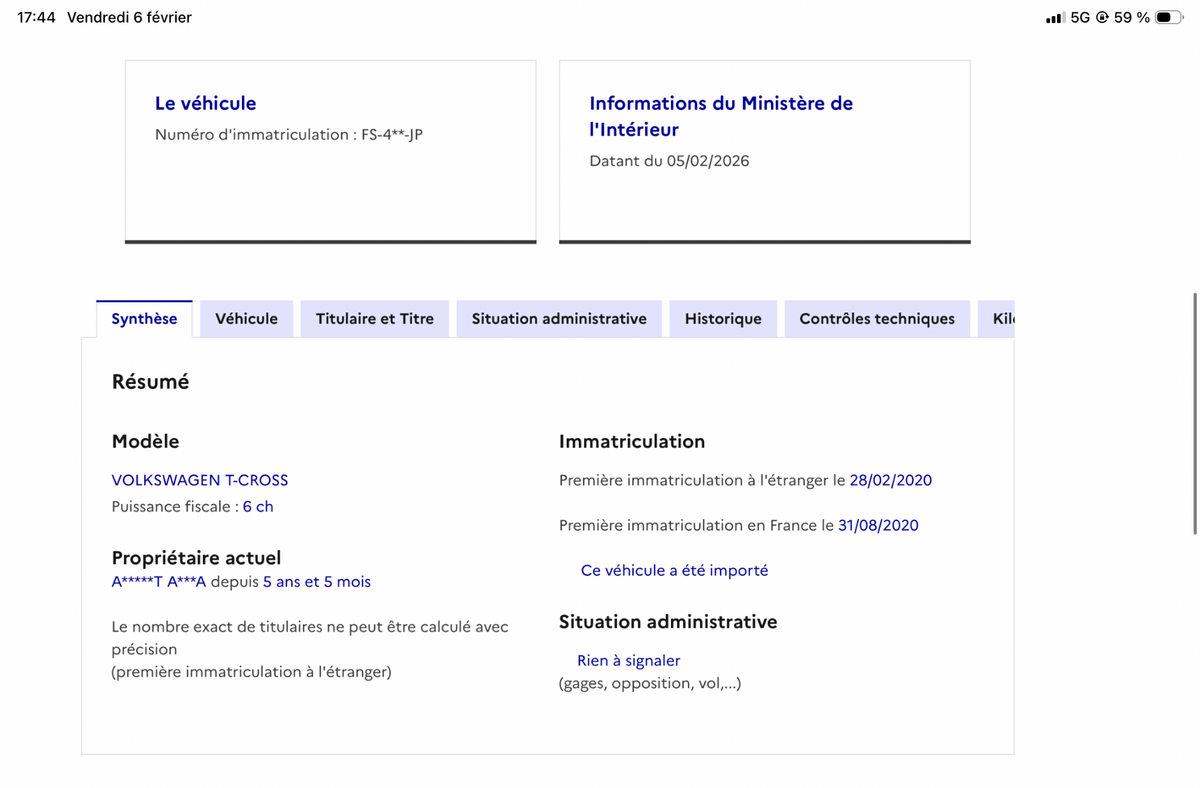Screen dimensions: 1200x788
Task: Click the Propriétaire actuel heading
Action: (196, 557)
